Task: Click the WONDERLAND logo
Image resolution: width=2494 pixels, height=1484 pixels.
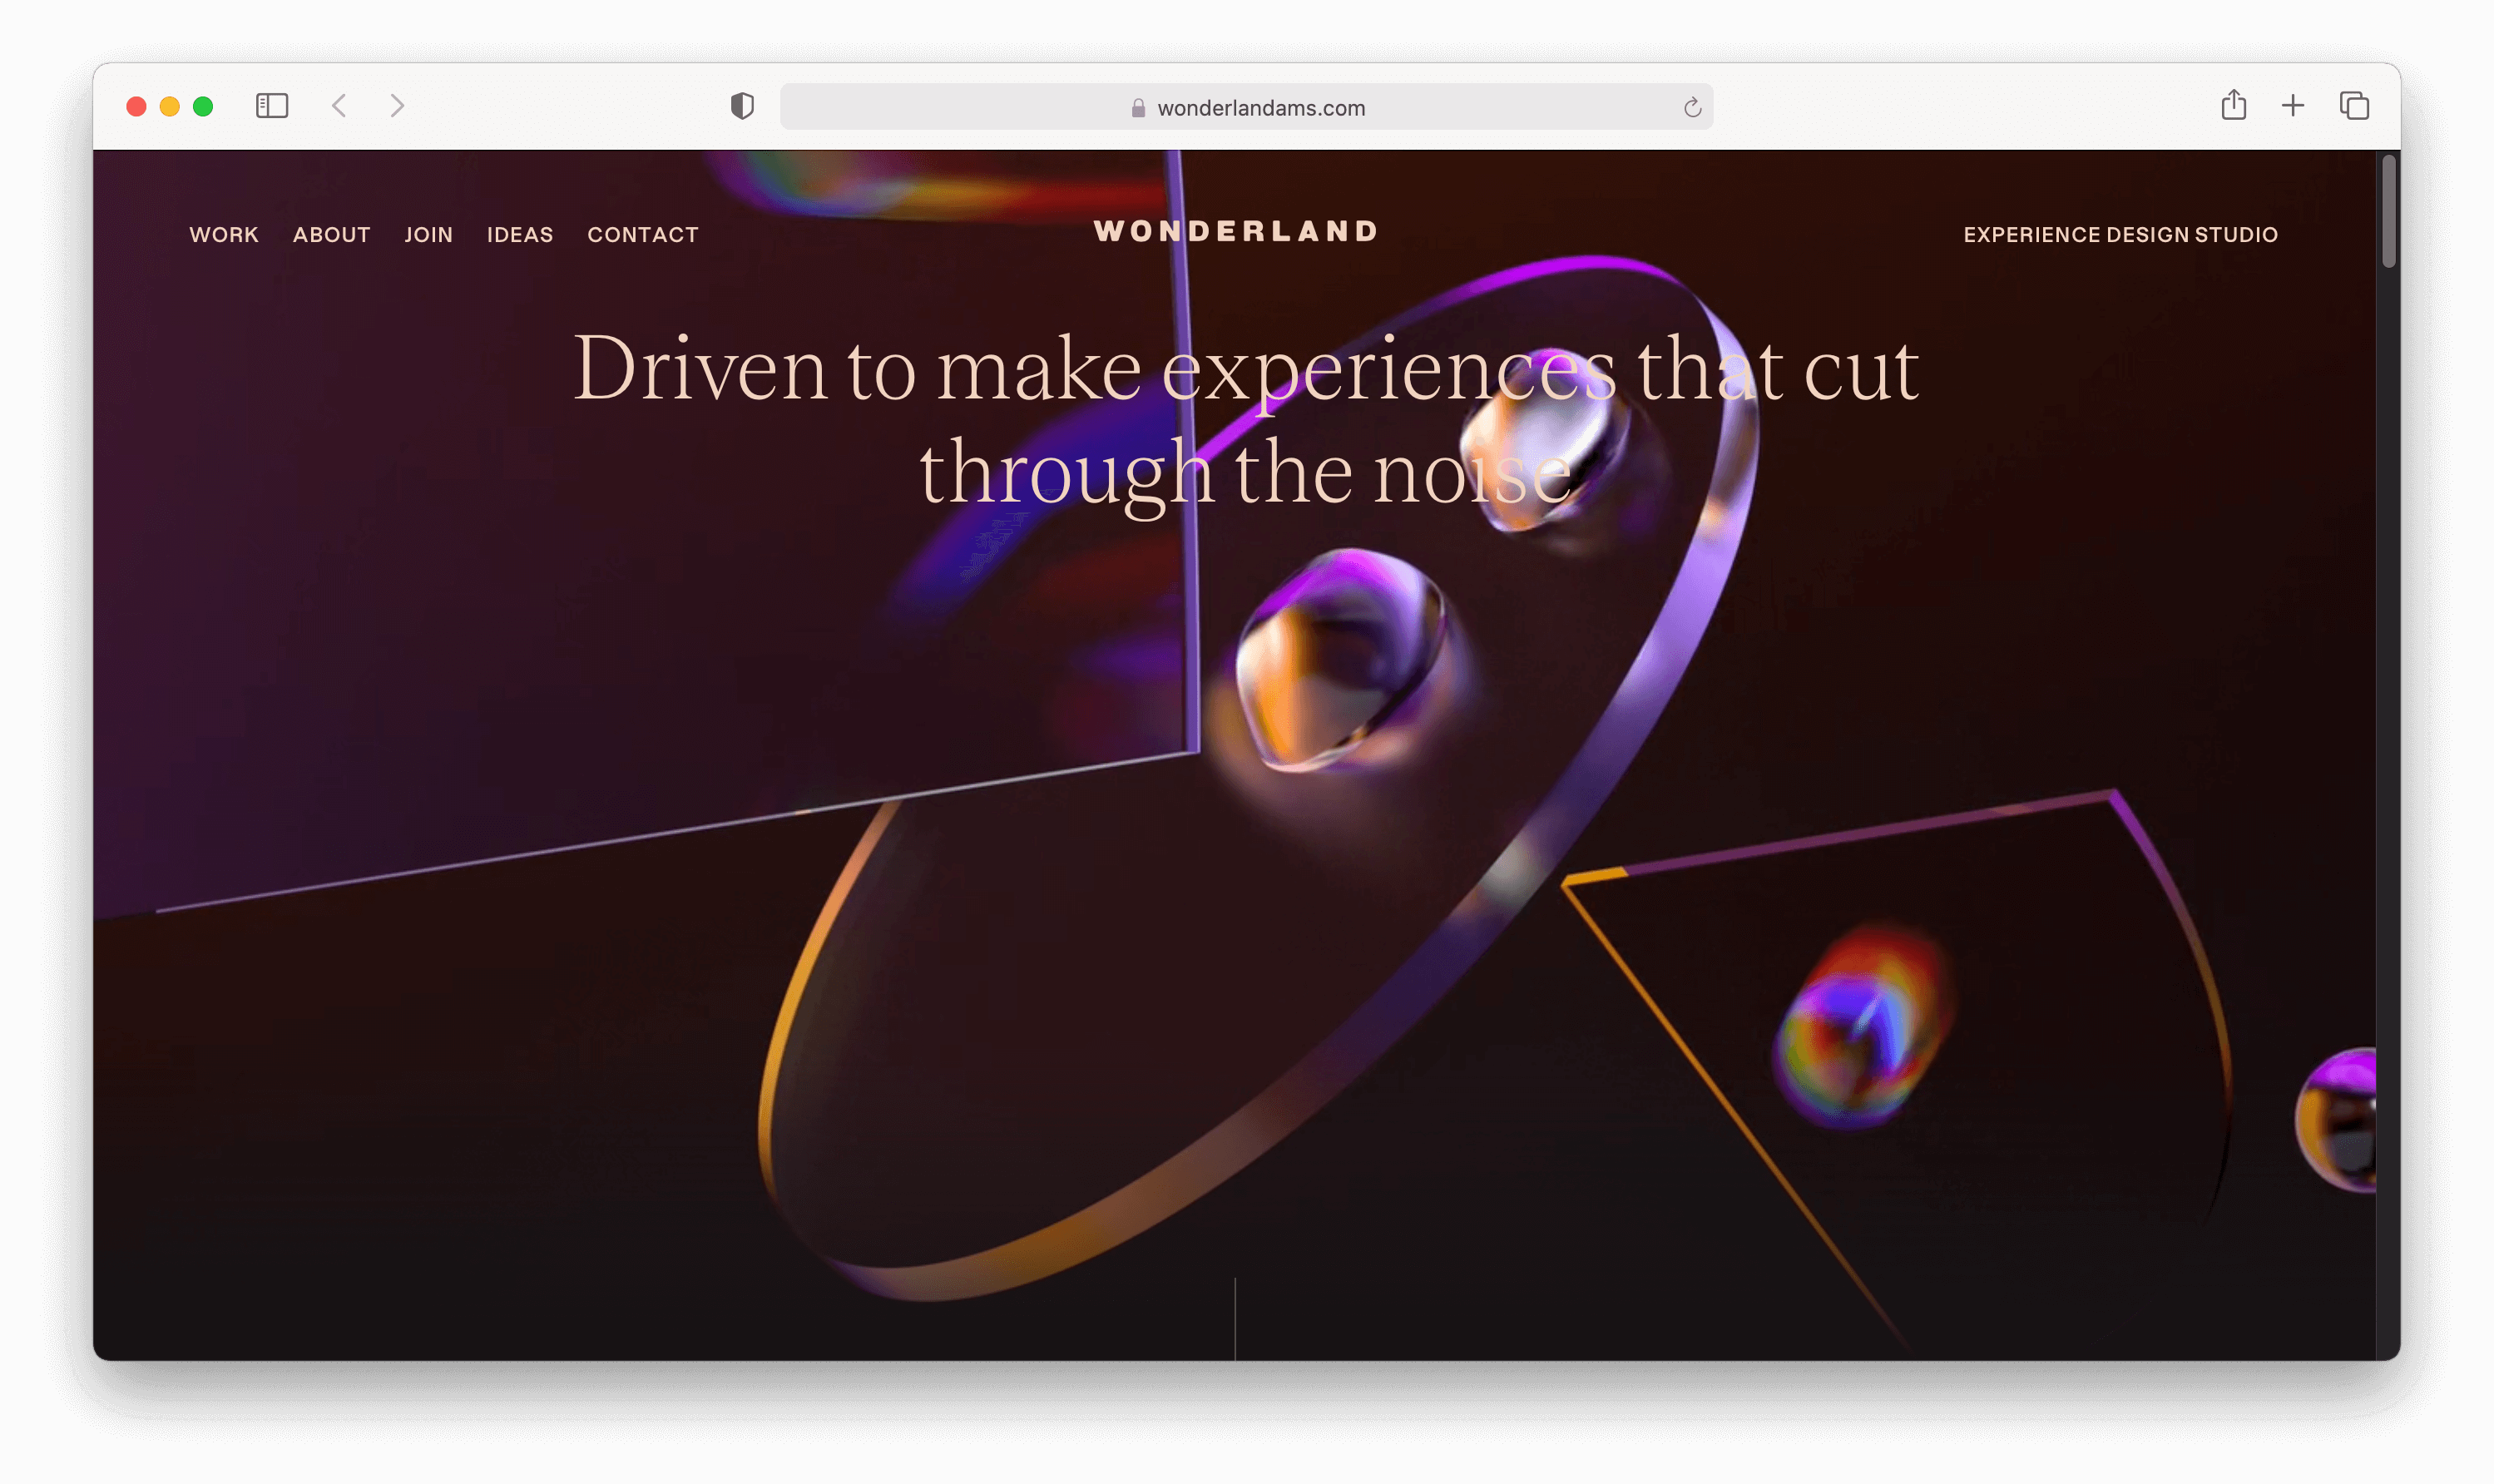Action: coord(1236,232)
